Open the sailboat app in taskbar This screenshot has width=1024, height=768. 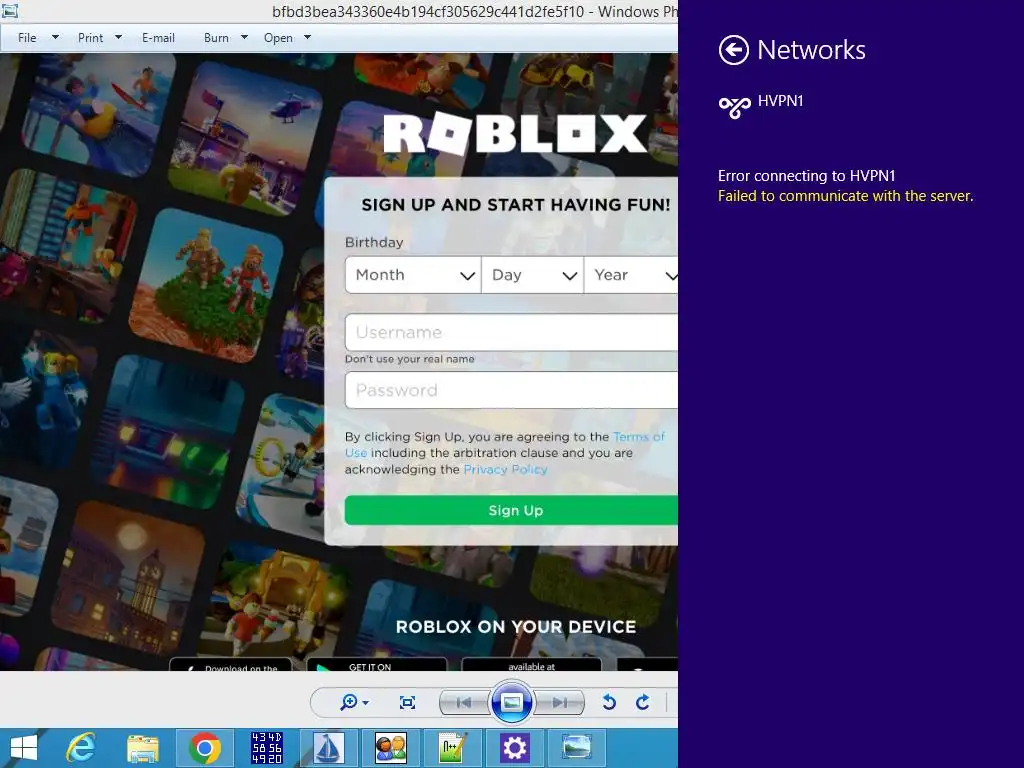click(x=328, y=748)
